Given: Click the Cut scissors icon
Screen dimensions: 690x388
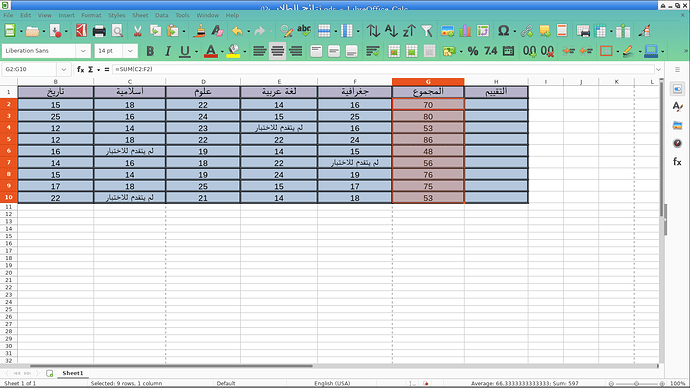Looking at the screenshot, I should 137,31.
